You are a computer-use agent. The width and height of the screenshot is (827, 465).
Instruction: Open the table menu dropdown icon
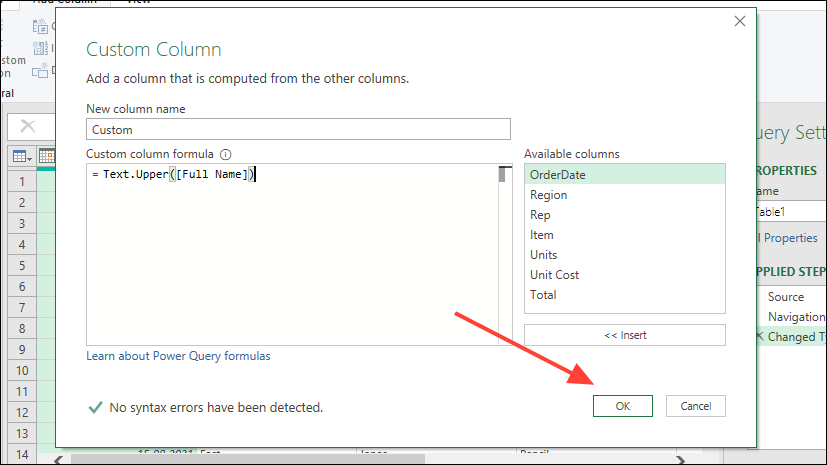pyautogui.click(x=22, y=157)
